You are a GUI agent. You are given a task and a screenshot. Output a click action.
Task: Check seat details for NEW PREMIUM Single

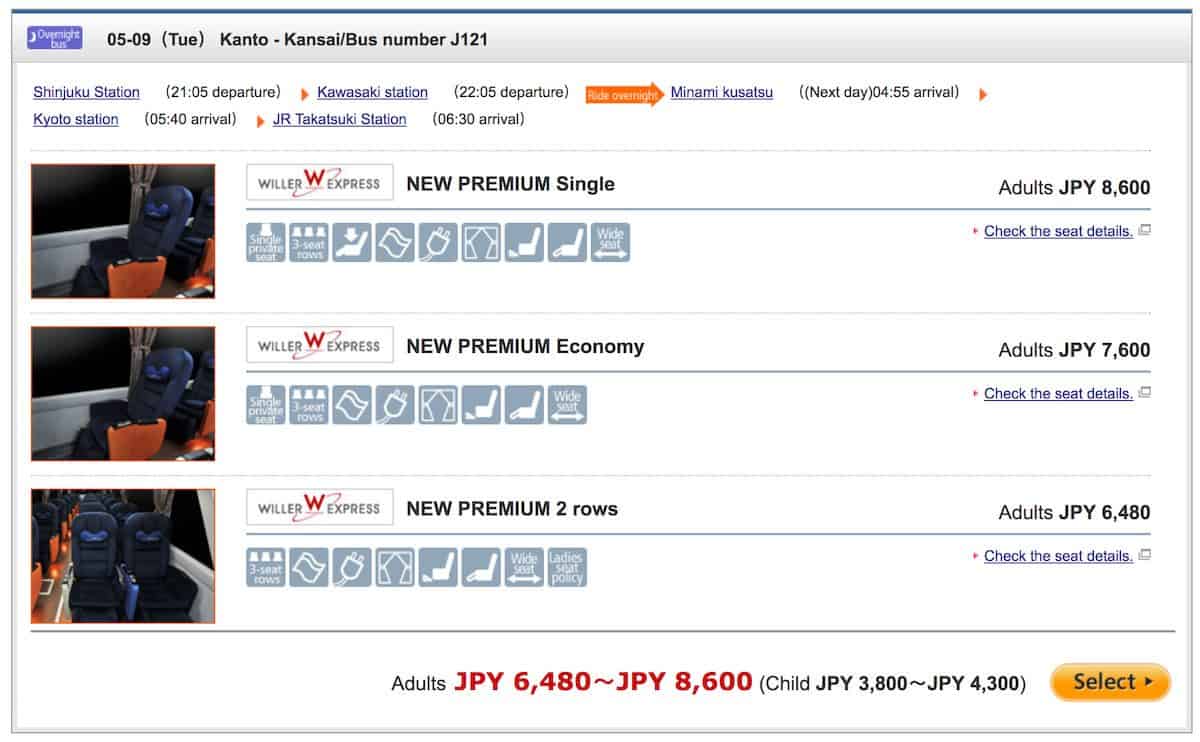coord(1058,231)
